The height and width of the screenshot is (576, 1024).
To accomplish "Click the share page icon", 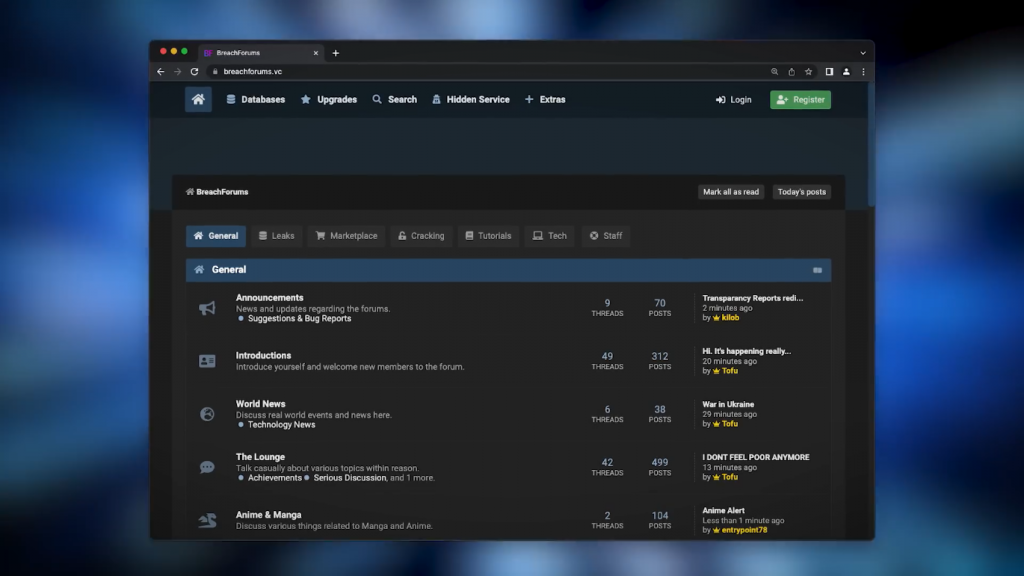I will point(792,72).
